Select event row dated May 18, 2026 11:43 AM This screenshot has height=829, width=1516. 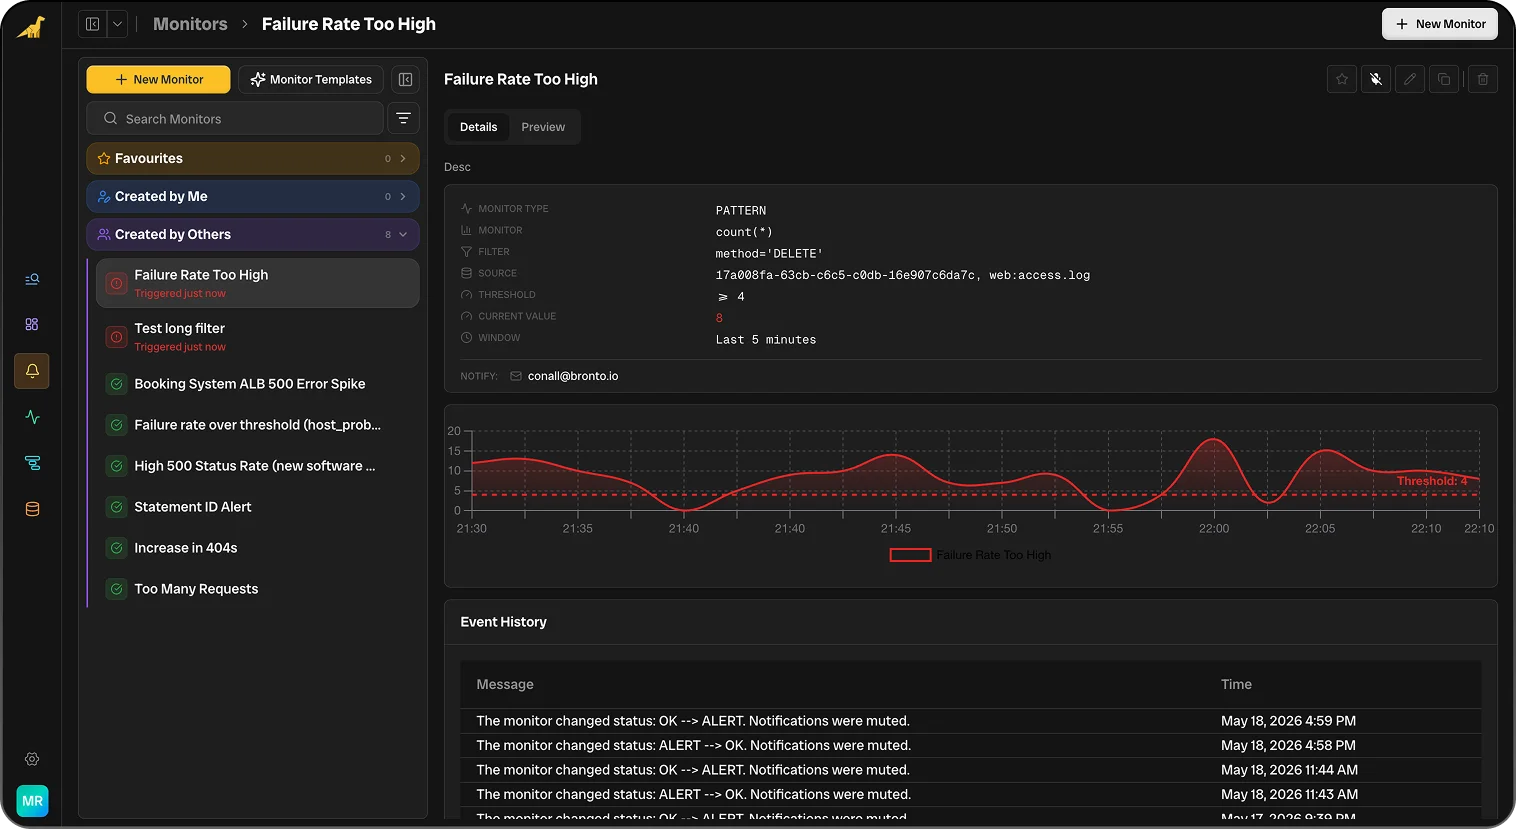[x=970, y=795]
